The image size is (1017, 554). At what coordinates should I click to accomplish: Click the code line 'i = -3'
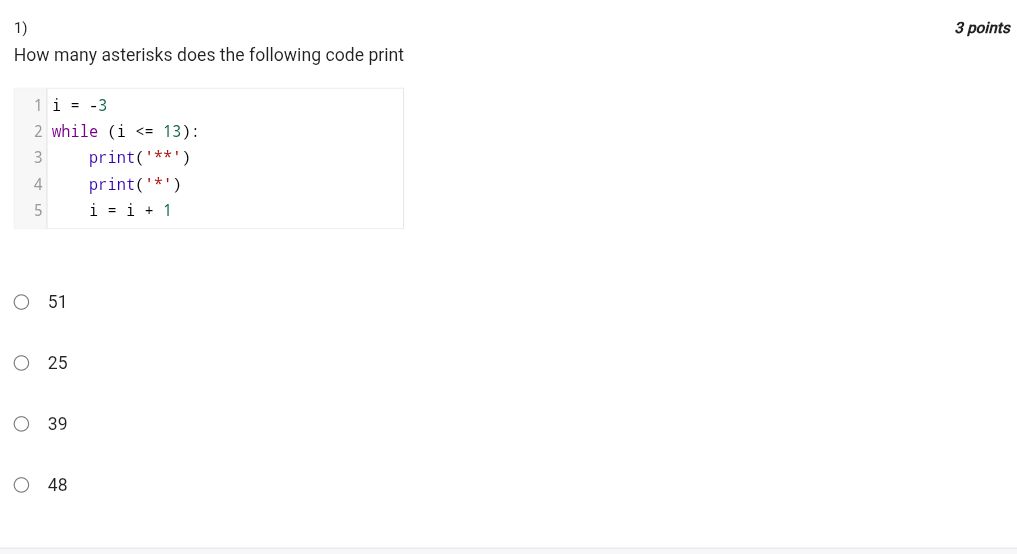click(x=79, y=105)
